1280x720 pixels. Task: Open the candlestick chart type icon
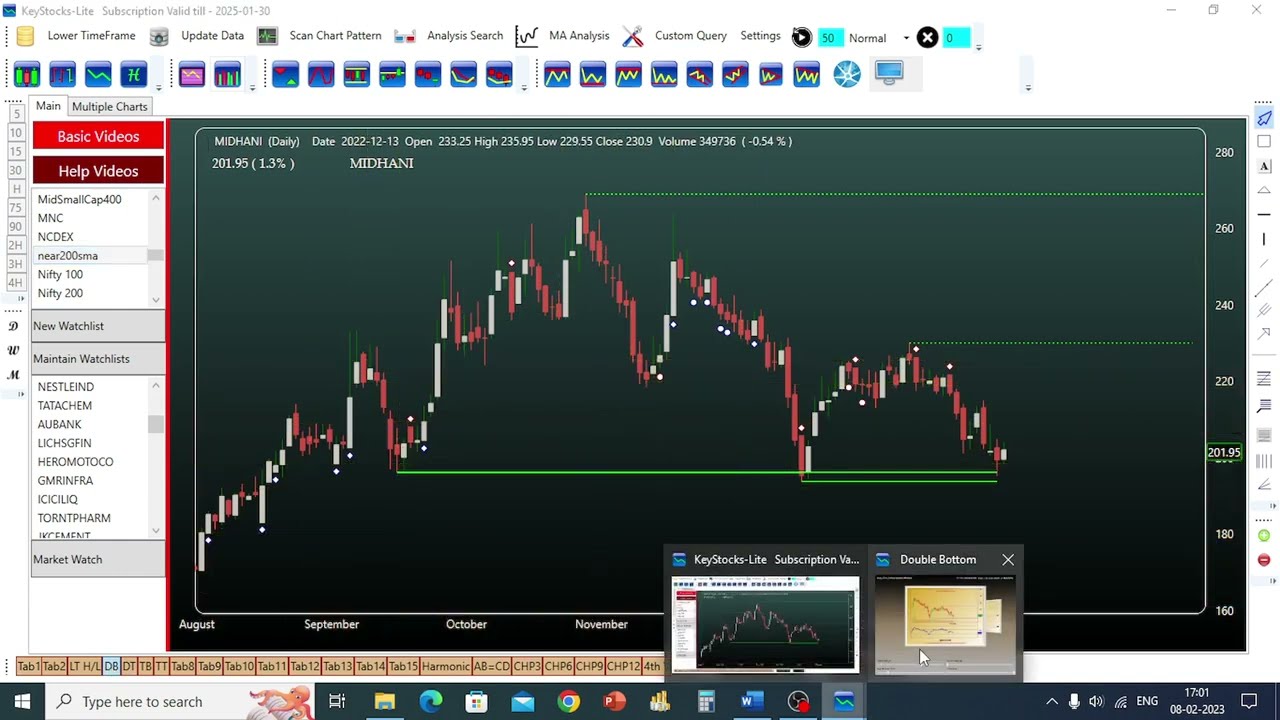point(27,75)
